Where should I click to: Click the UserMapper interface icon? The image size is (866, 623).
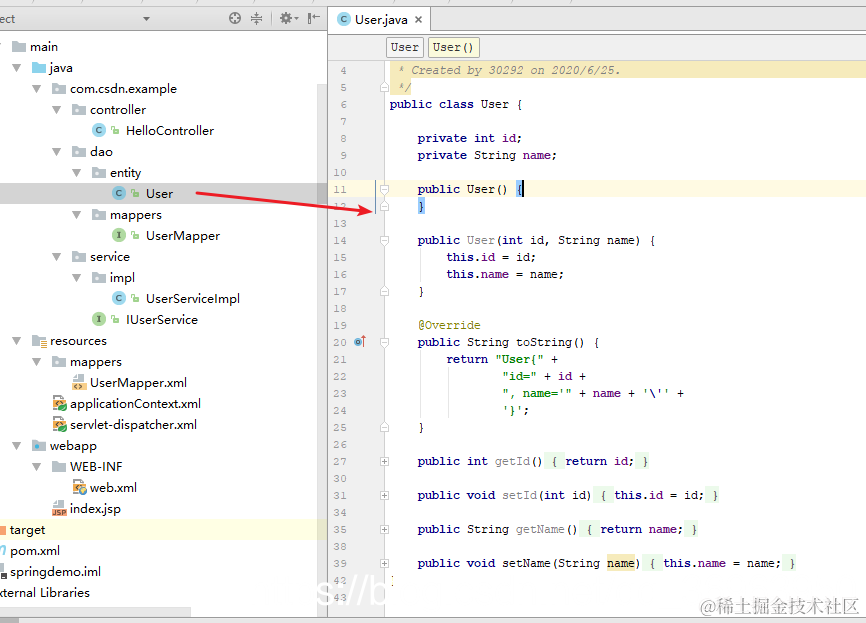click(x=119, y=235)
